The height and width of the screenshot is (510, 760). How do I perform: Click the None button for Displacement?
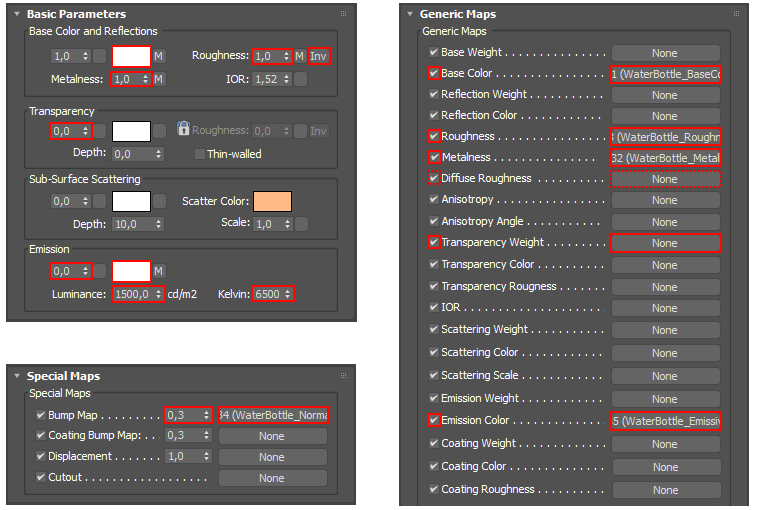click(272, 457)
